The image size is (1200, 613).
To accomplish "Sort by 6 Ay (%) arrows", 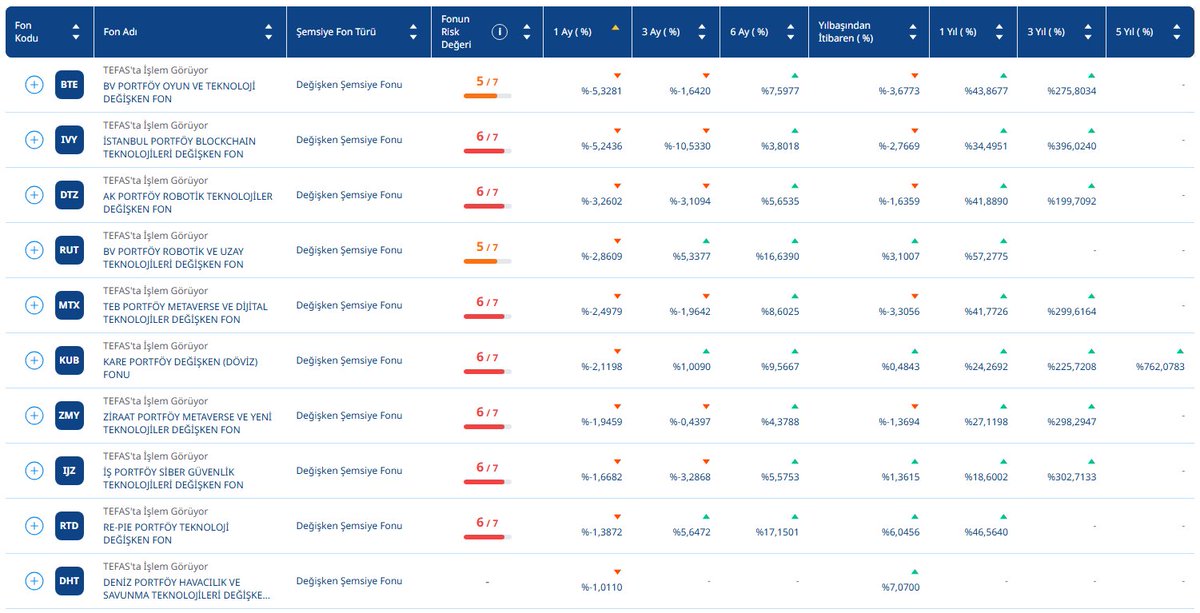I will click(790, 32).
